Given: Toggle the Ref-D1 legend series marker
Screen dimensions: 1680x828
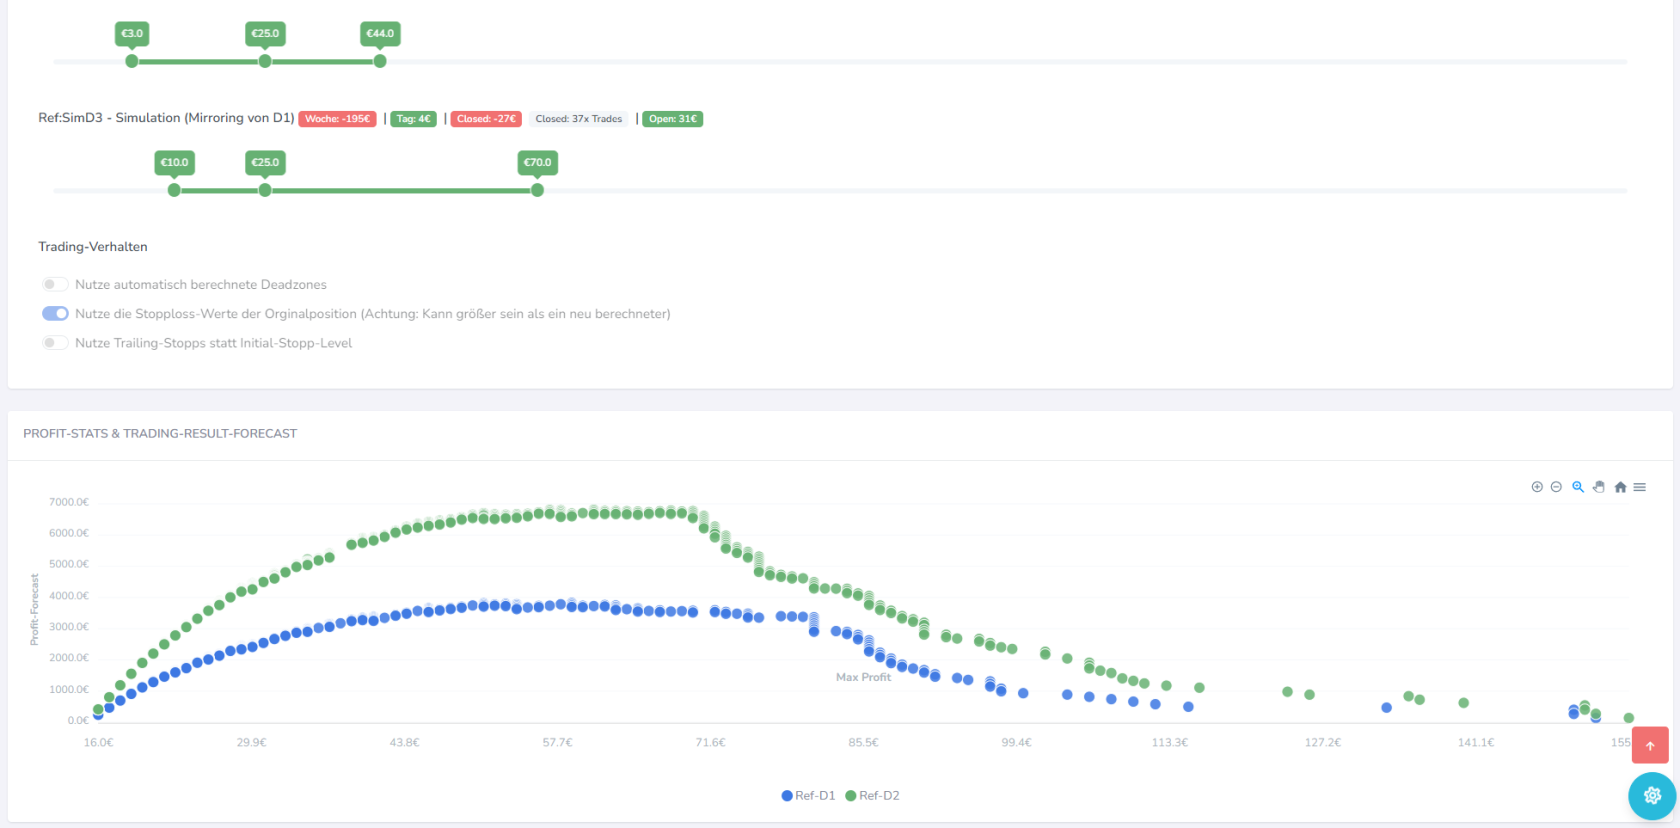Looking at the screenshot, I should (x=787, y=796).
